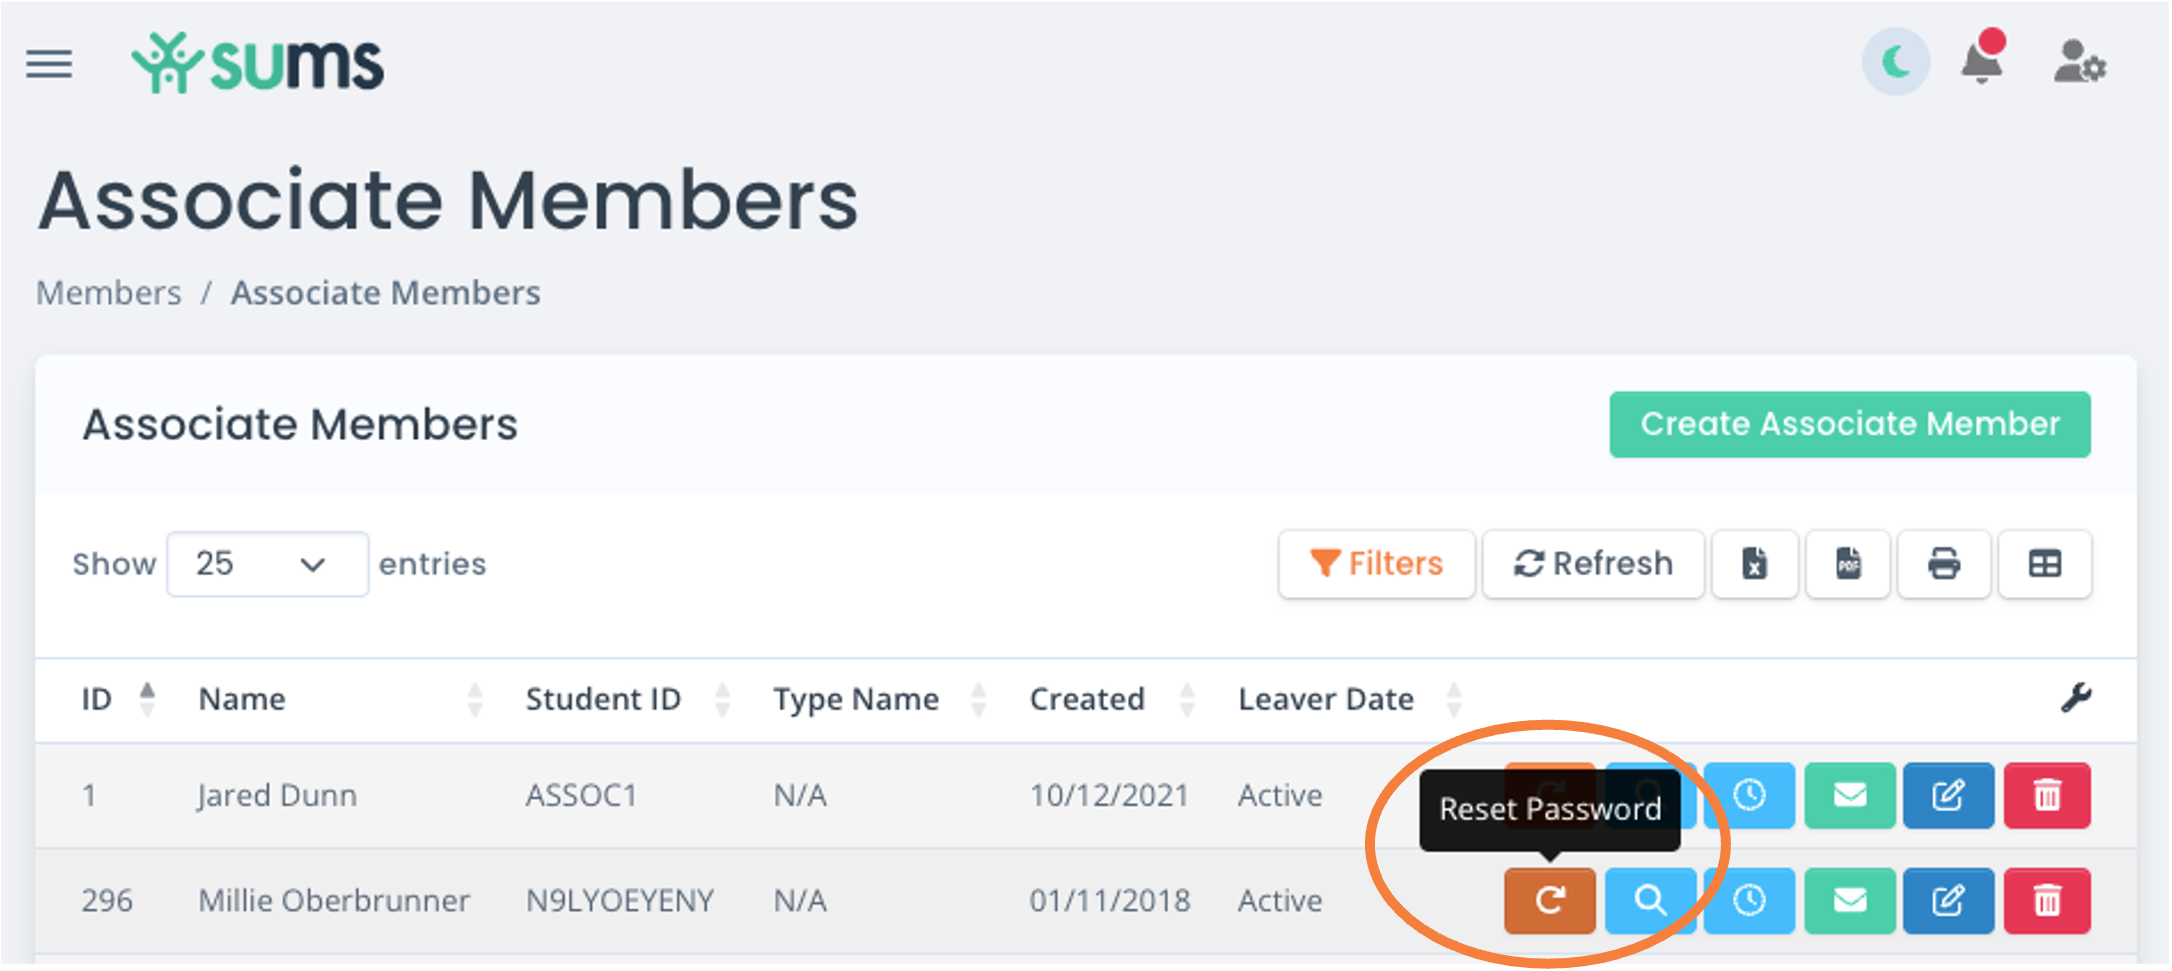Expand the Show 25 entries dropdown

267,564
